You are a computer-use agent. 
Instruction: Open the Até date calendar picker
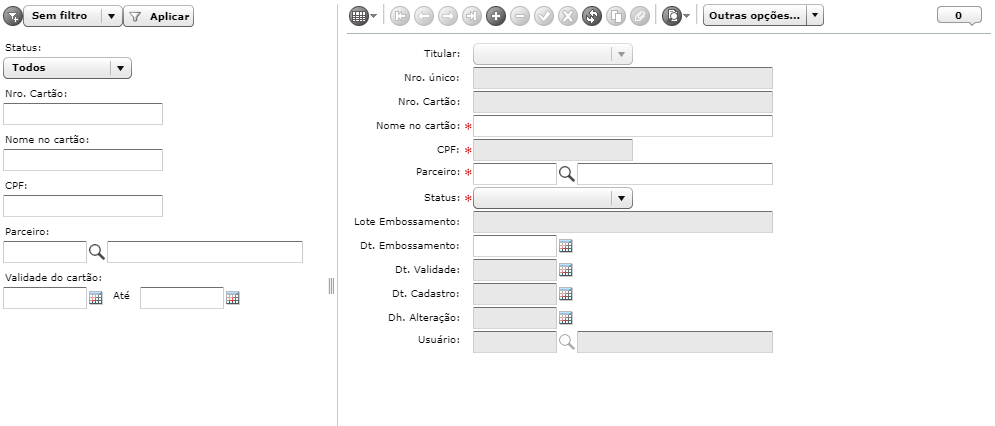[233, 298]
